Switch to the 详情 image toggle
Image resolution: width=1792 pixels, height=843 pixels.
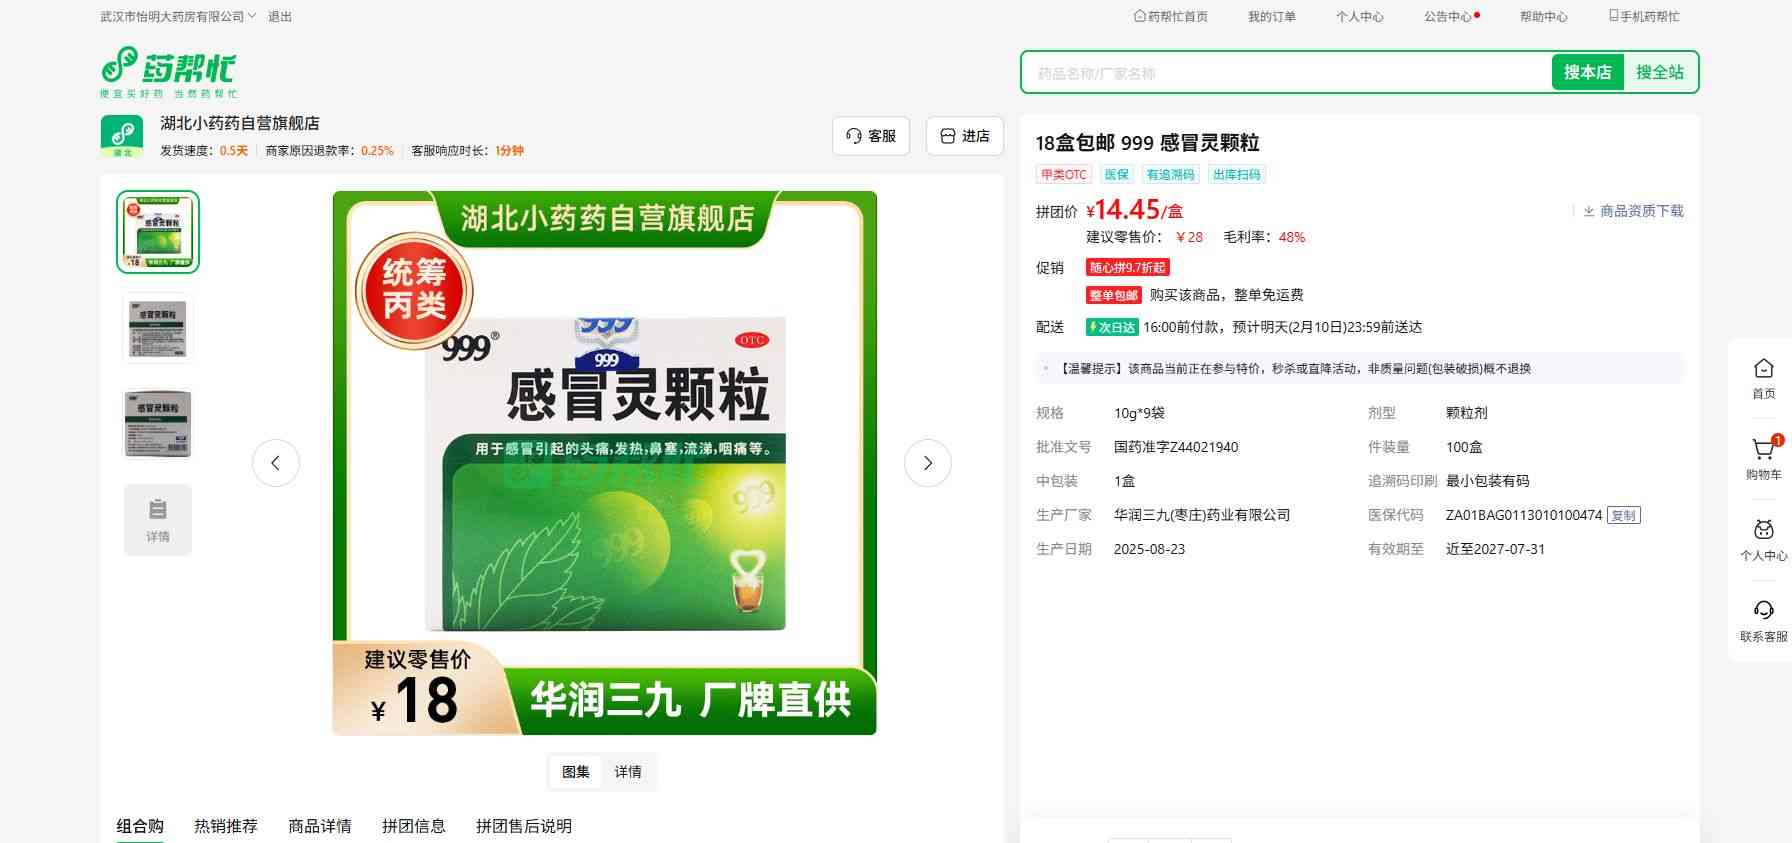click(x=628, y=772)
